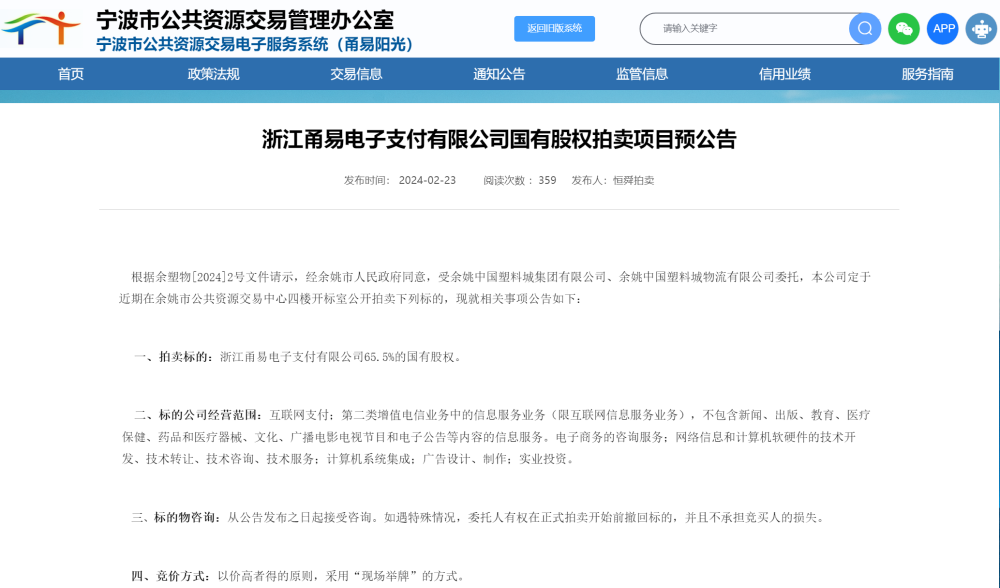Click the blue APP download icon
The height and width of the screenshot is (588, 1000).
point(942,29)
